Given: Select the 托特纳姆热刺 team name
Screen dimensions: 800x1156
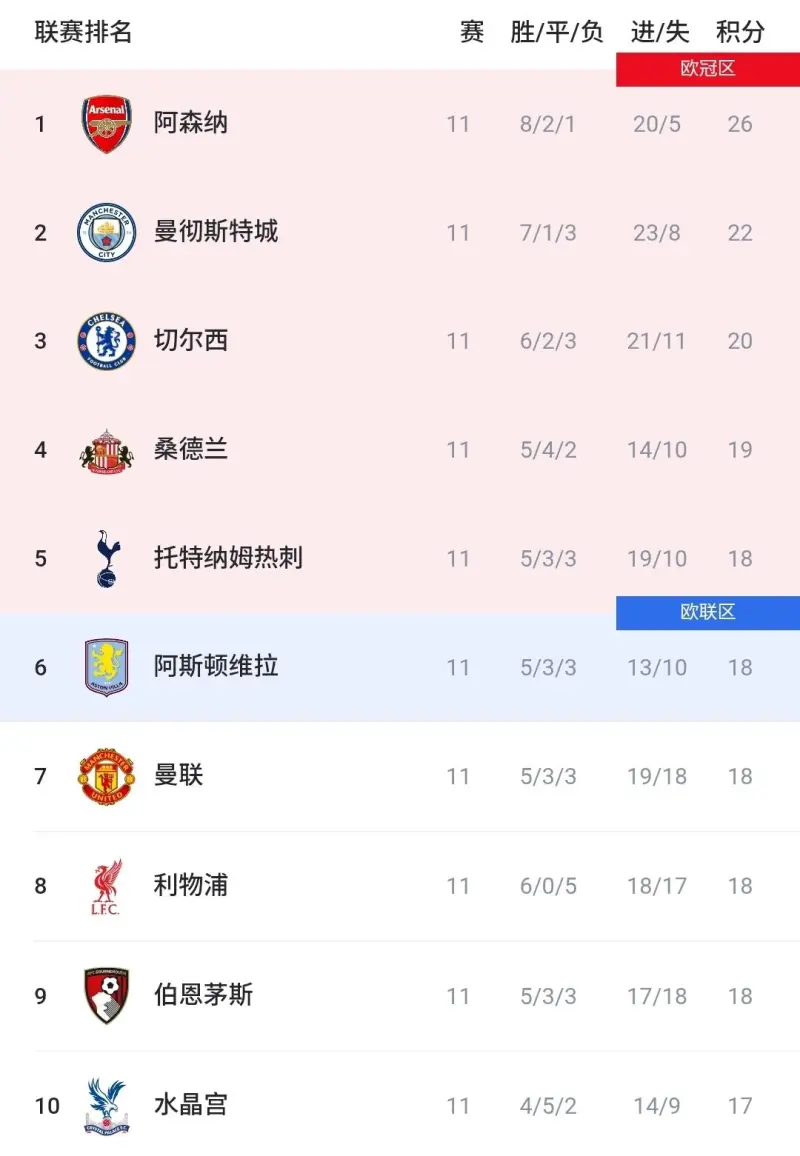Looking at the screenshot, I should (x=228, y=558).
